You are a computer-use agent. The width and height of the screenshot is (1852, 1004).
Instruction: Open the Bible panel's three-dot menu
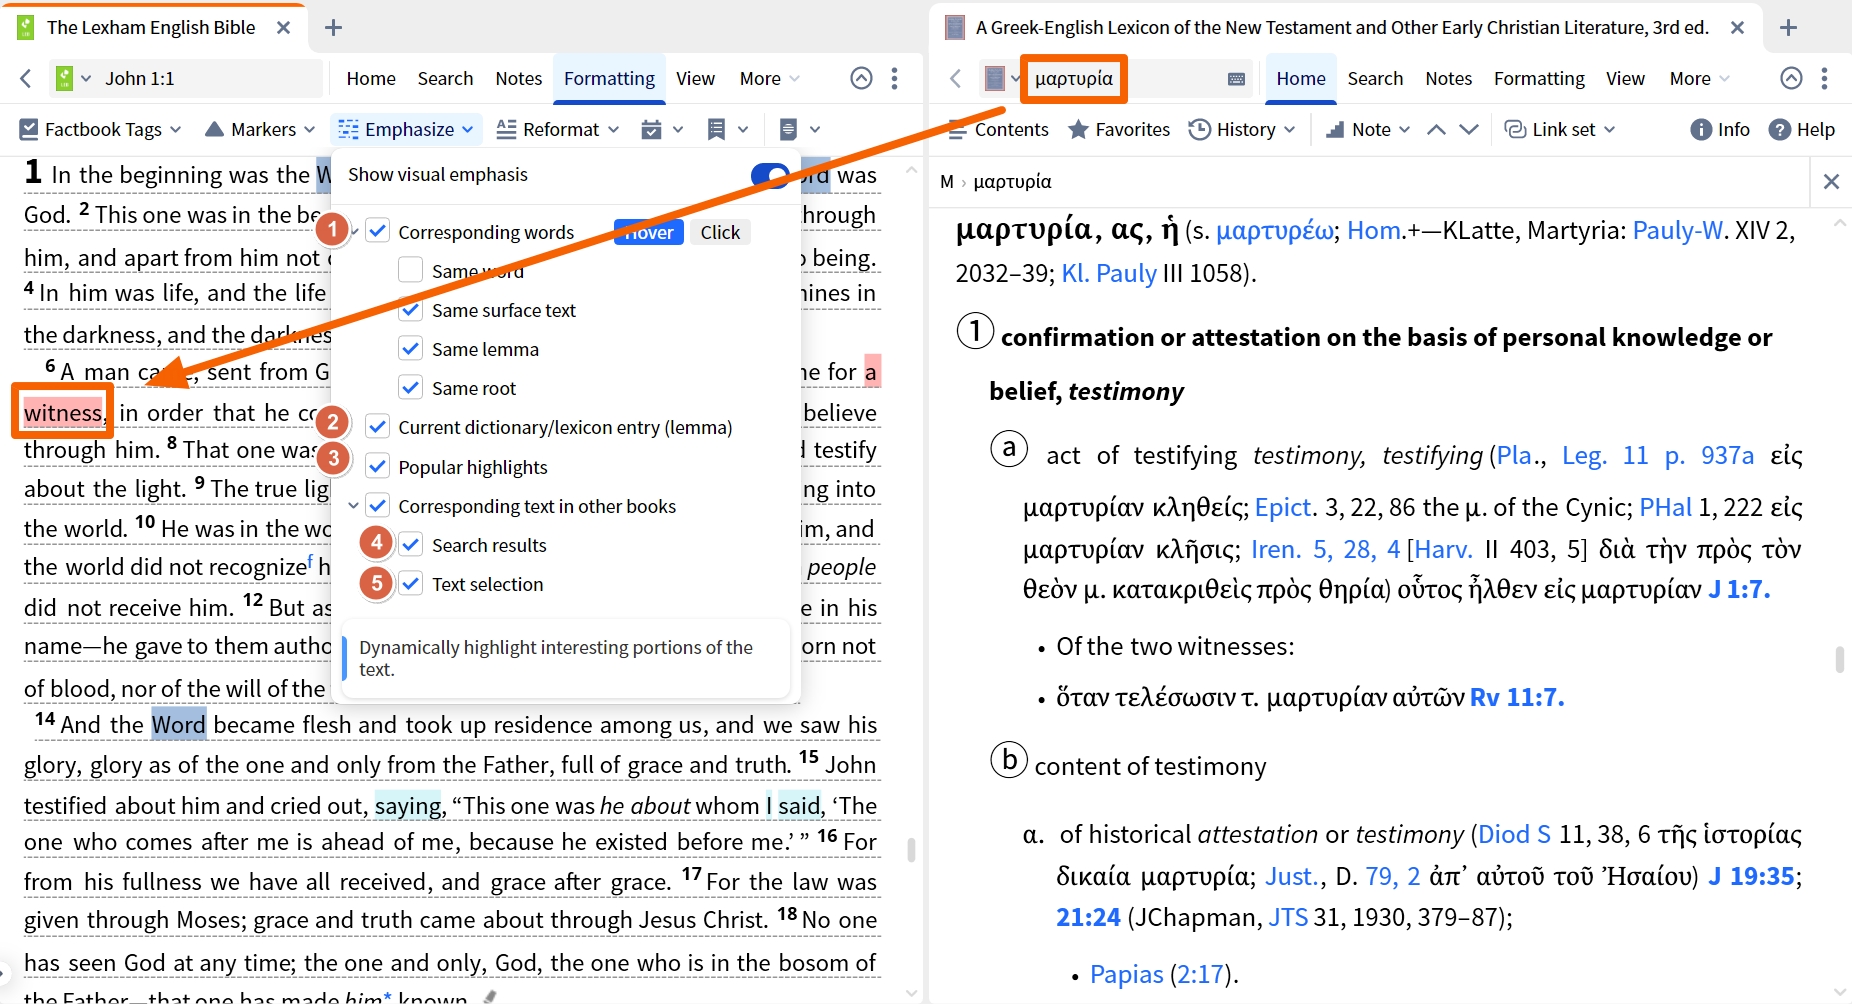[895, 78]
